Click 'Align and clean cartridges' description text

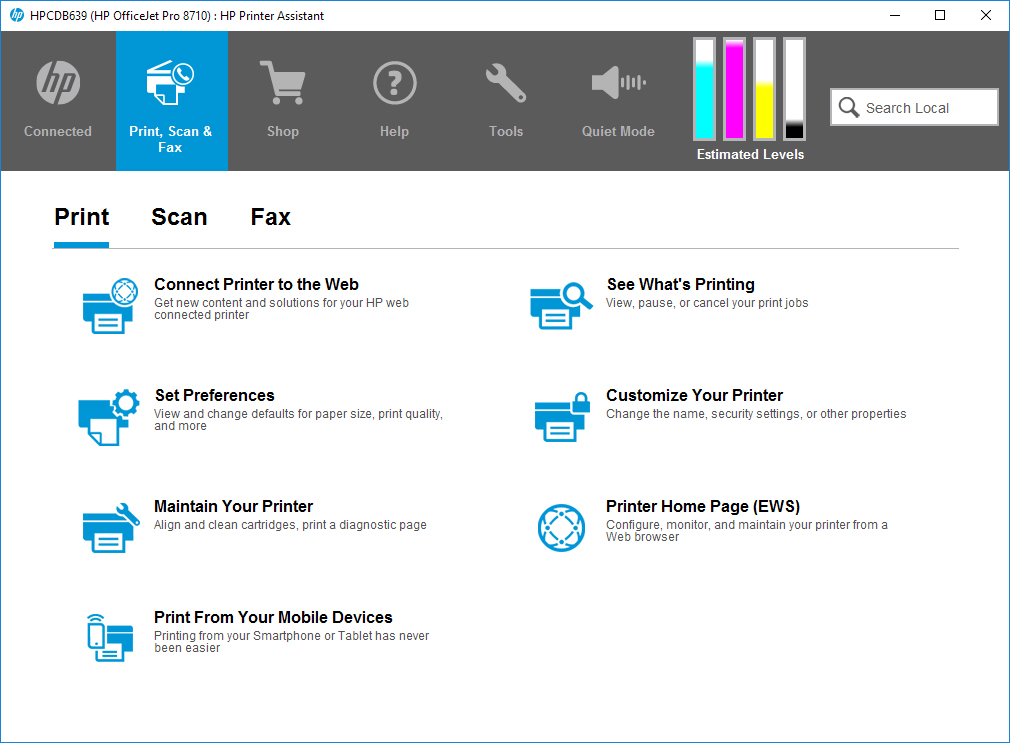coord(290,525)
